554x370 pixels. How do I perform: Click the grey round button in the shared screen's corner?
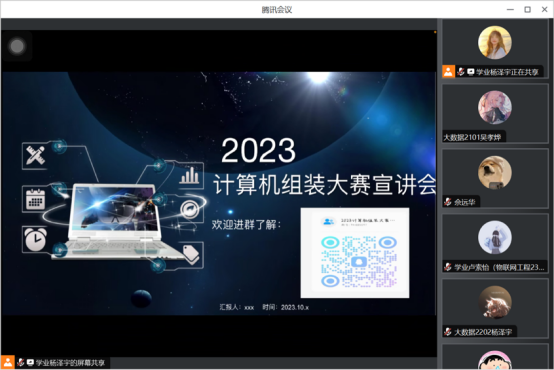(x=17, y=46)
